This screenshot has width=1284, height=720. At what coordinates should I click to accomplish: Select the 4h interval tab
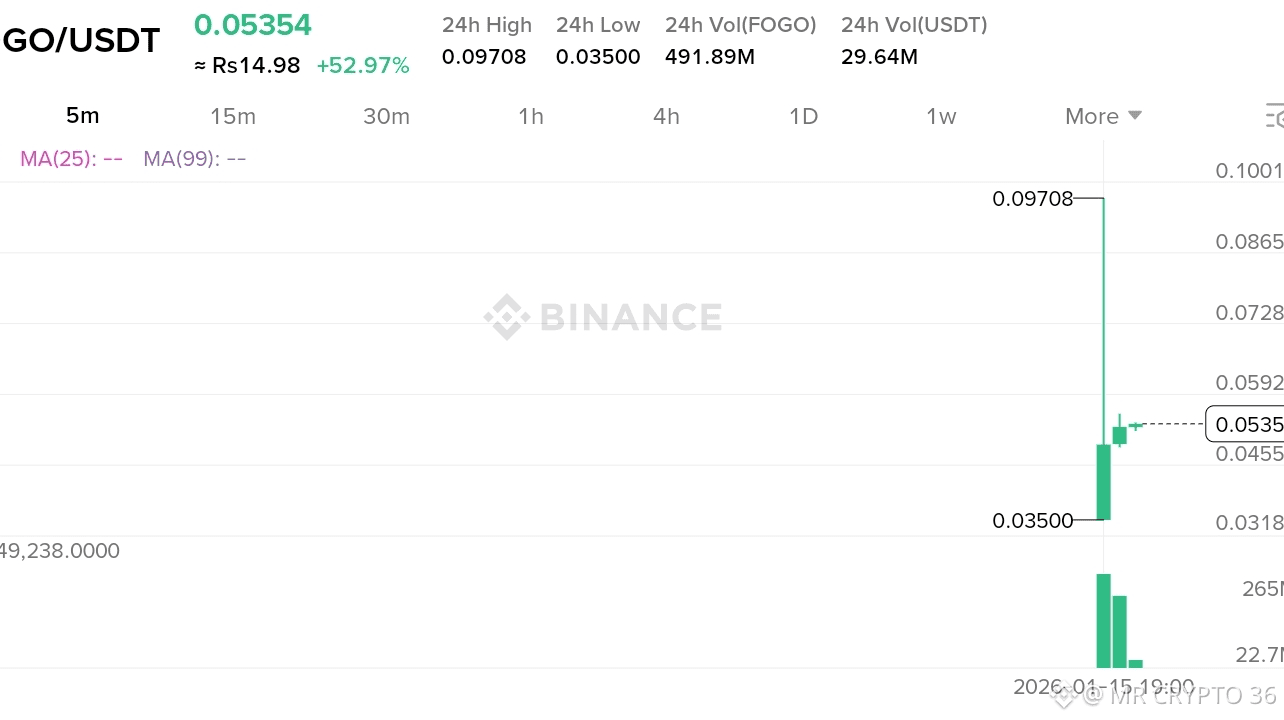coord(666,116)
